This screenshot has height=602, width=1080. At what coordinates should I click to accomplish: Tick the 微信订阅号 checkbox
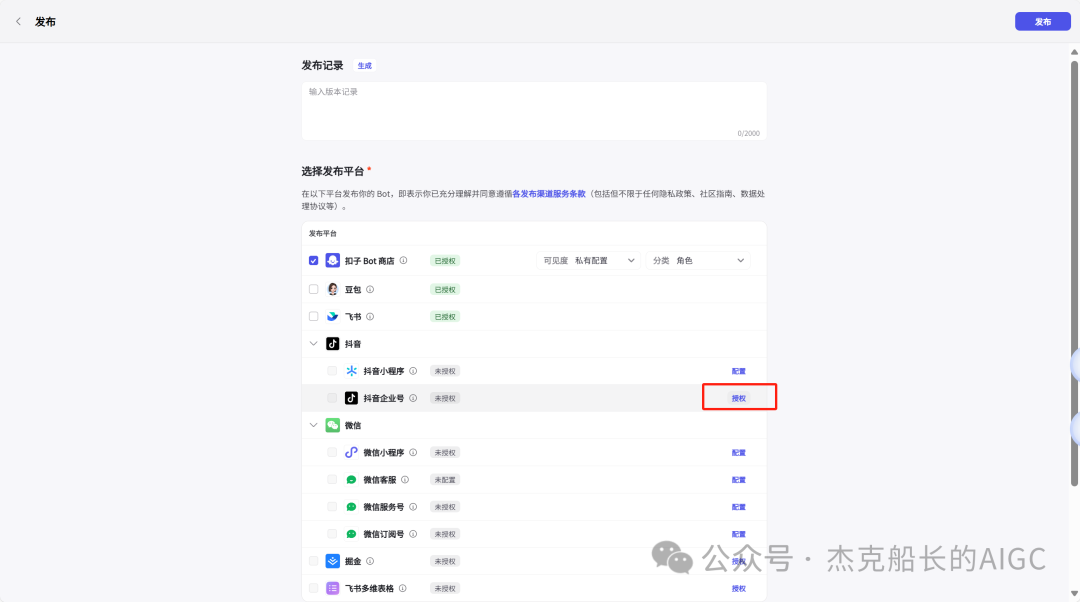pos(332,534)
